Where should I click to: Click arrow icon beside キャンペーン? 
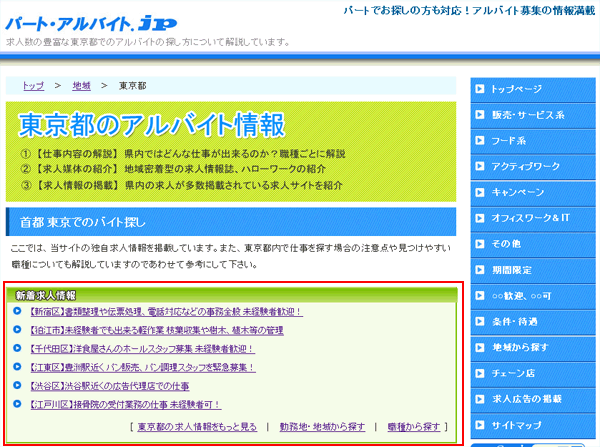479,192
